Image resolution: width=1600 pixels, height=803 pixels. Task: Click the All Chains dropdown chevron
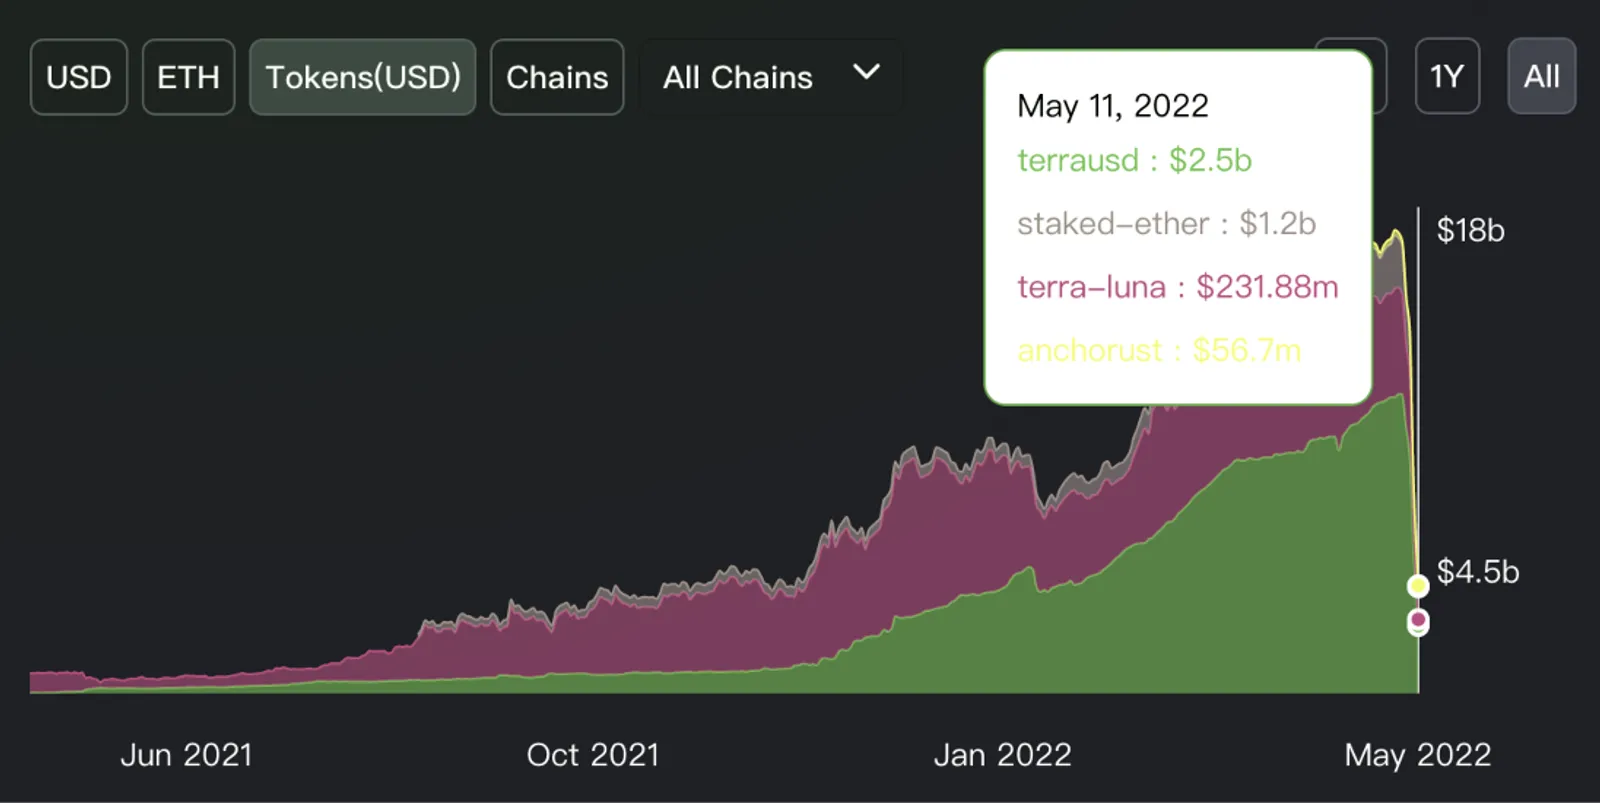[866, 72]
